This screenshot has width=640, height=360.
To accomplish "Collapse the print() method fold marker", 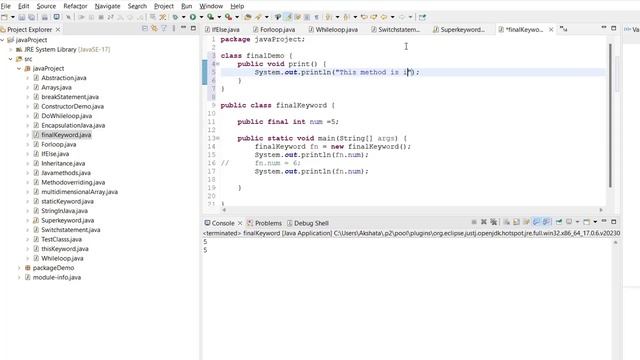I will 218,64.
